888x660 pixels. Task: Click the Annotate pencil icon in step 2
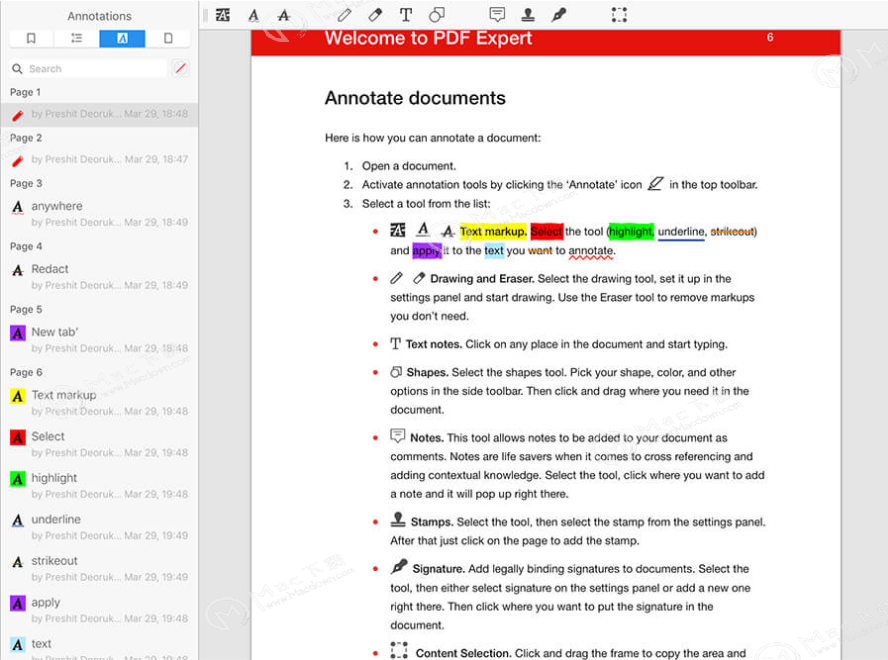(x=655, y=184)
